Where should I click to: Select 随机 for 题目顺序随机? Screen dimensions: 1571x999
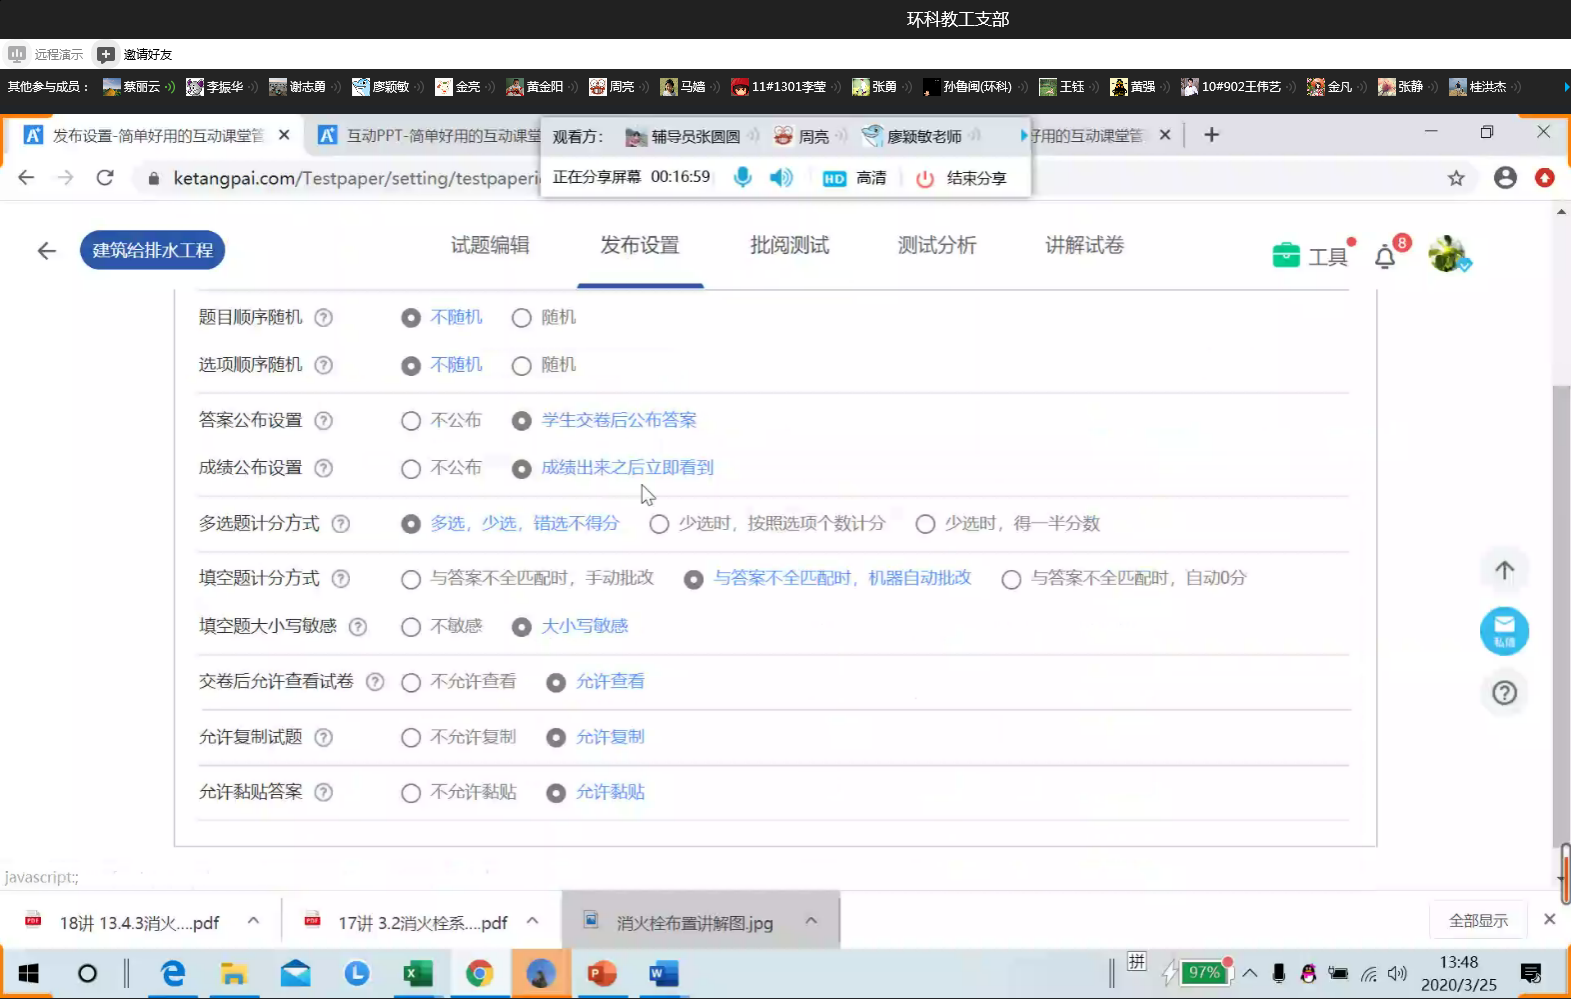coord(521,318)
